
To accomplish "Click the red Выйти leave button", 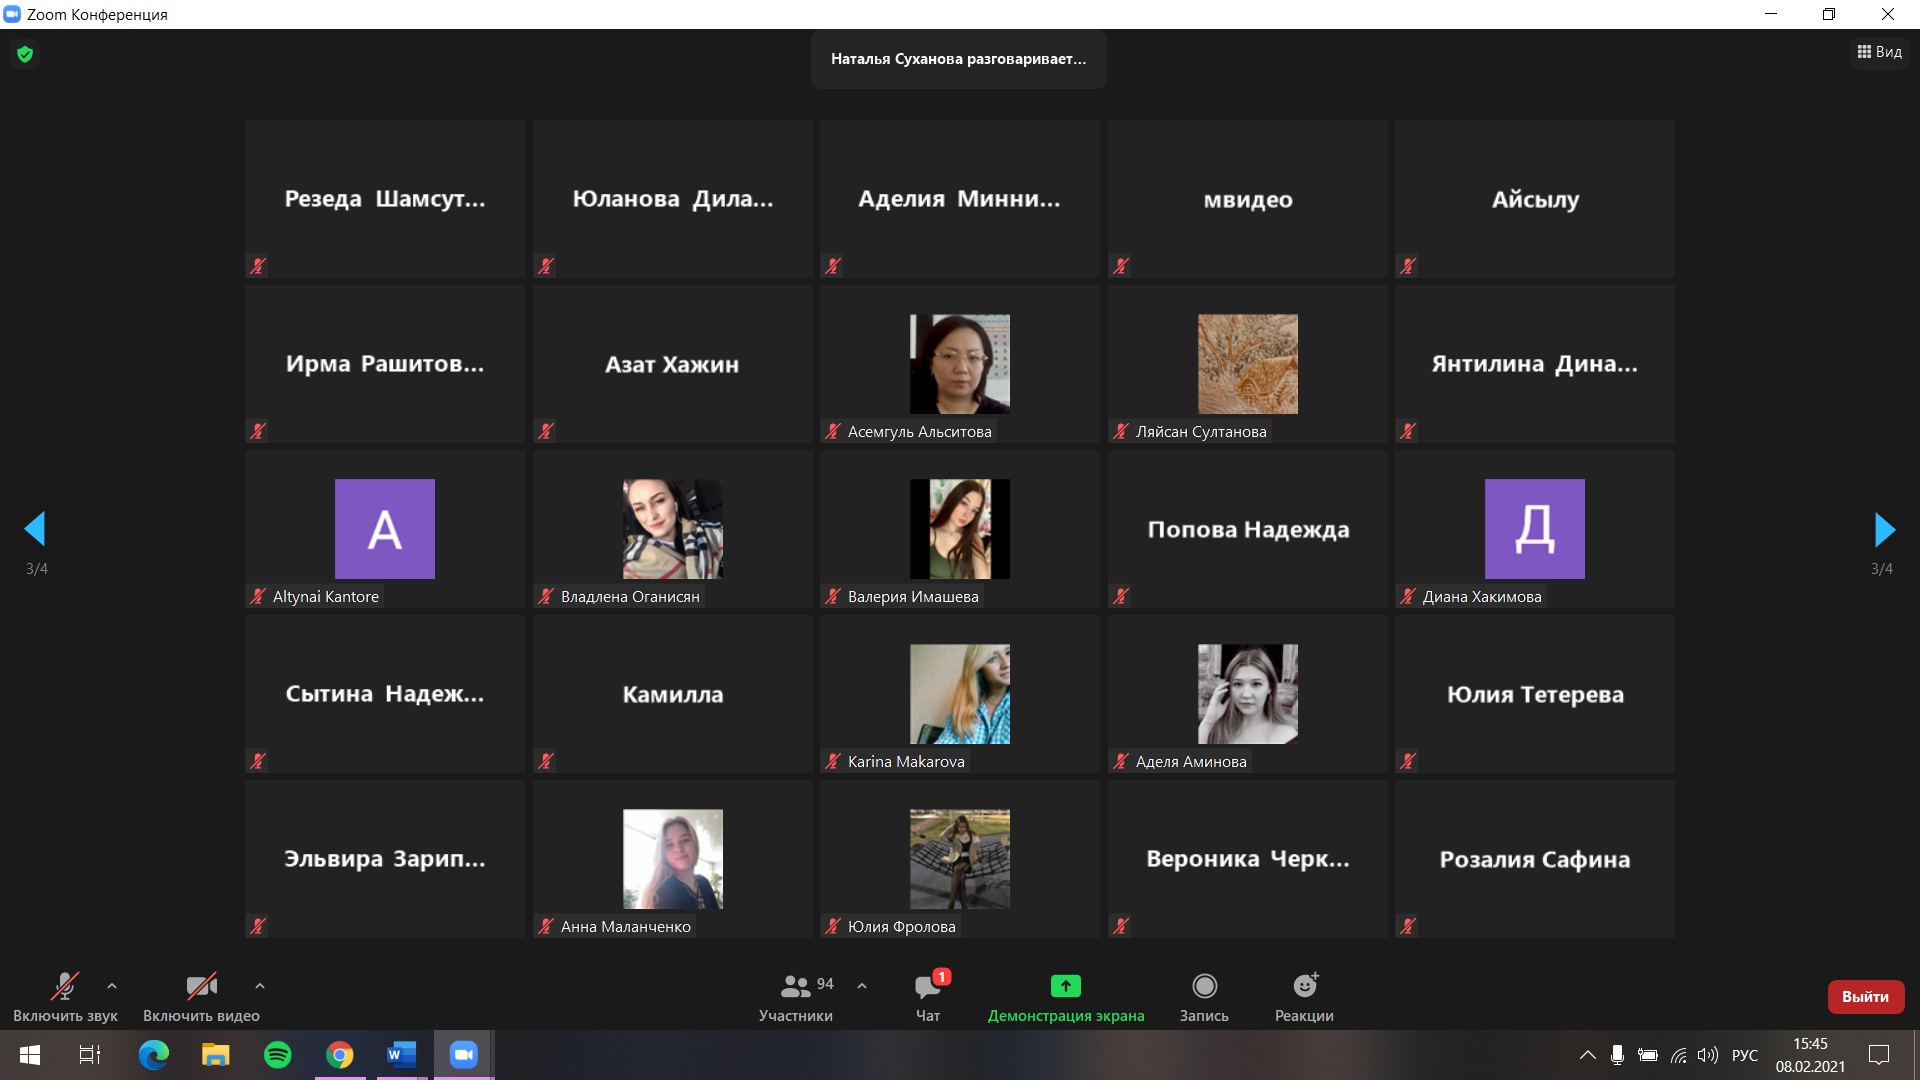I will (x=1865, y=997).
